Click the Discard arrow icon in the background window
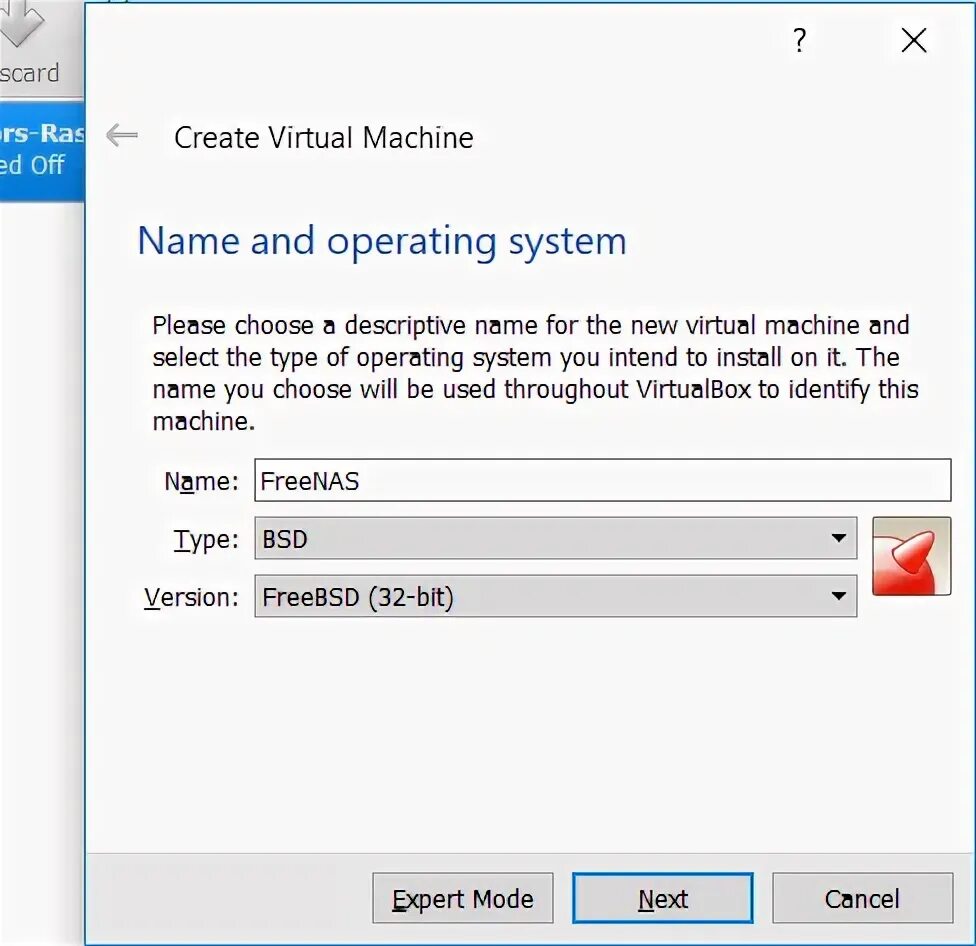Screen dimensions: 976x946 tap(22, 22)
